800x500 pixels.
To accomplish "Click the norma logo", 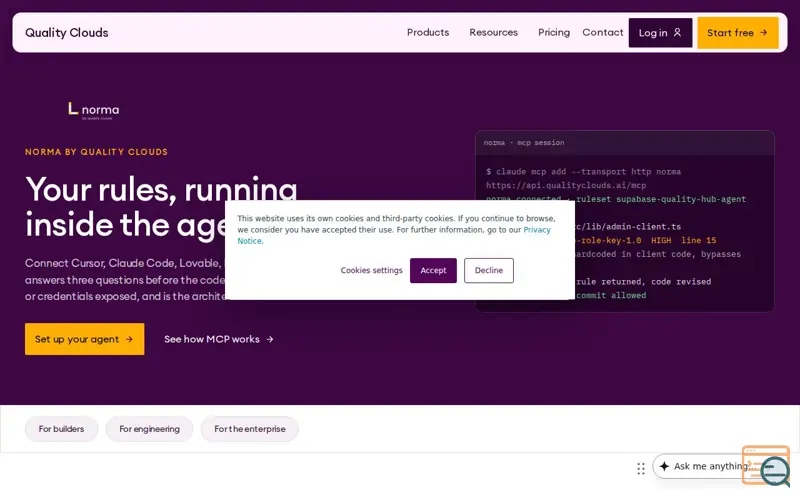I will [x=94, y=111].
